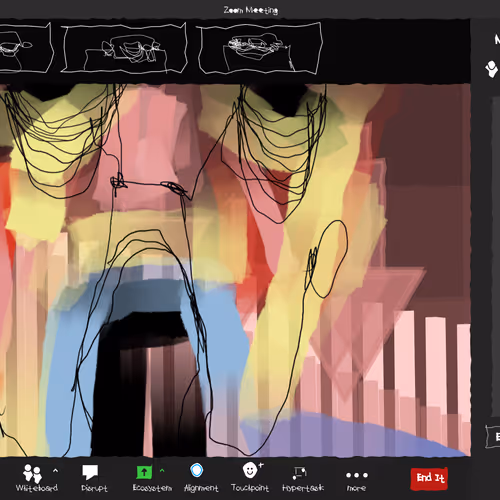Click the participant avatar icon in side panel

pyautogui.click(x=492, y=69)
